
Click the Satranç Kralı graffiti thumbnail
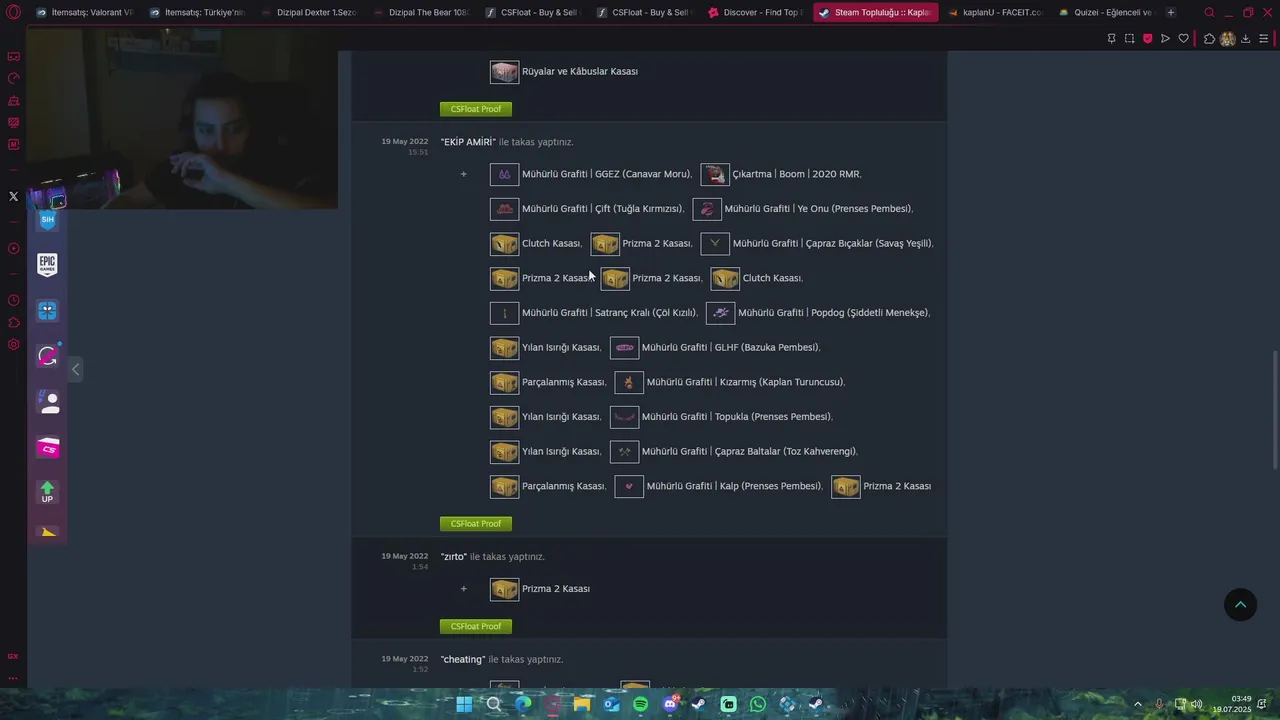coord(504,313)
